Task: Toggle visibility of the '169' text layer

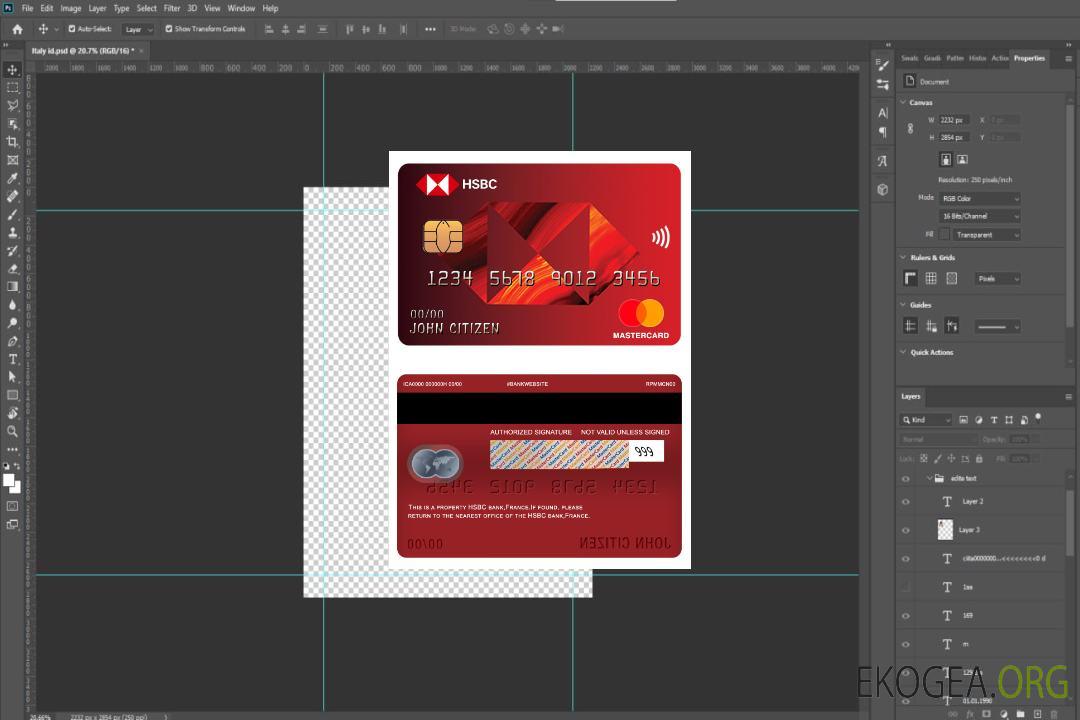Action: pos(906,616)
